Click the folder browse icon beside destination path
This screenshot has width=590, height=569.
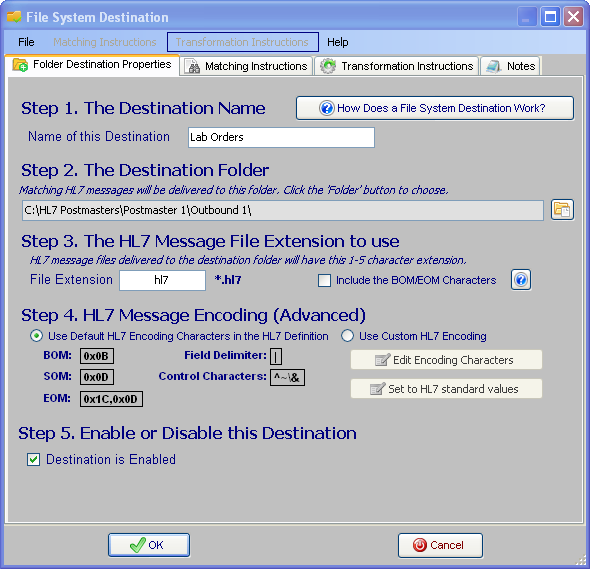(x=562, y=210)
